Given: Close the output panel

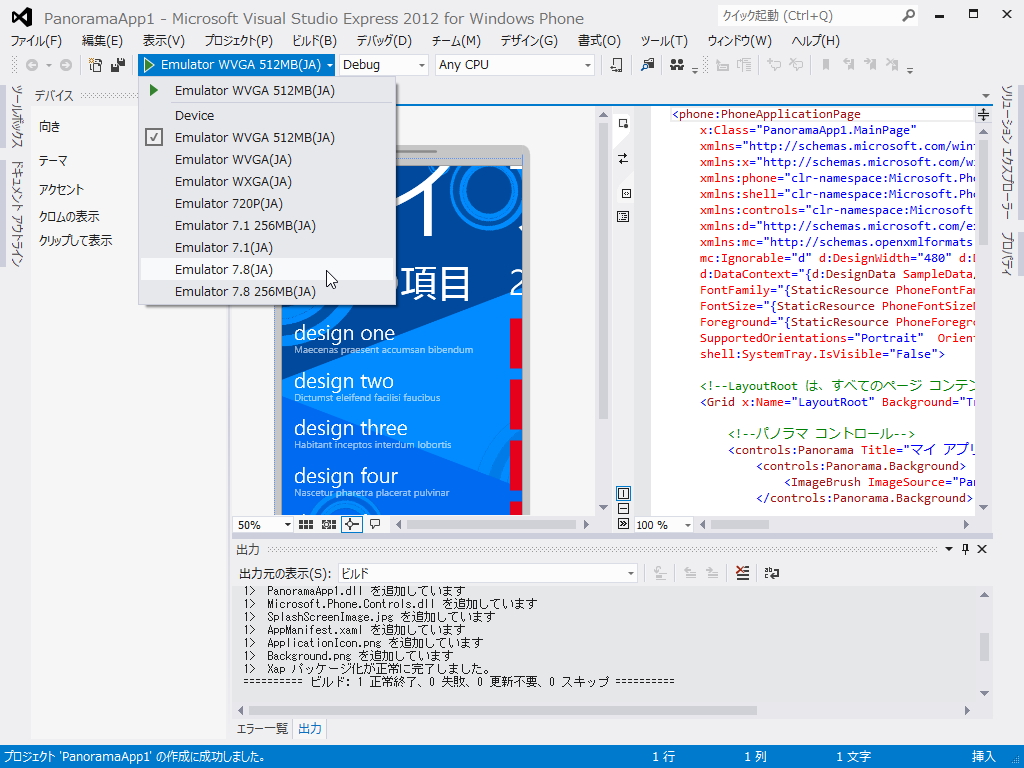Looking at the screenshot, I should (x=982, y=549).
